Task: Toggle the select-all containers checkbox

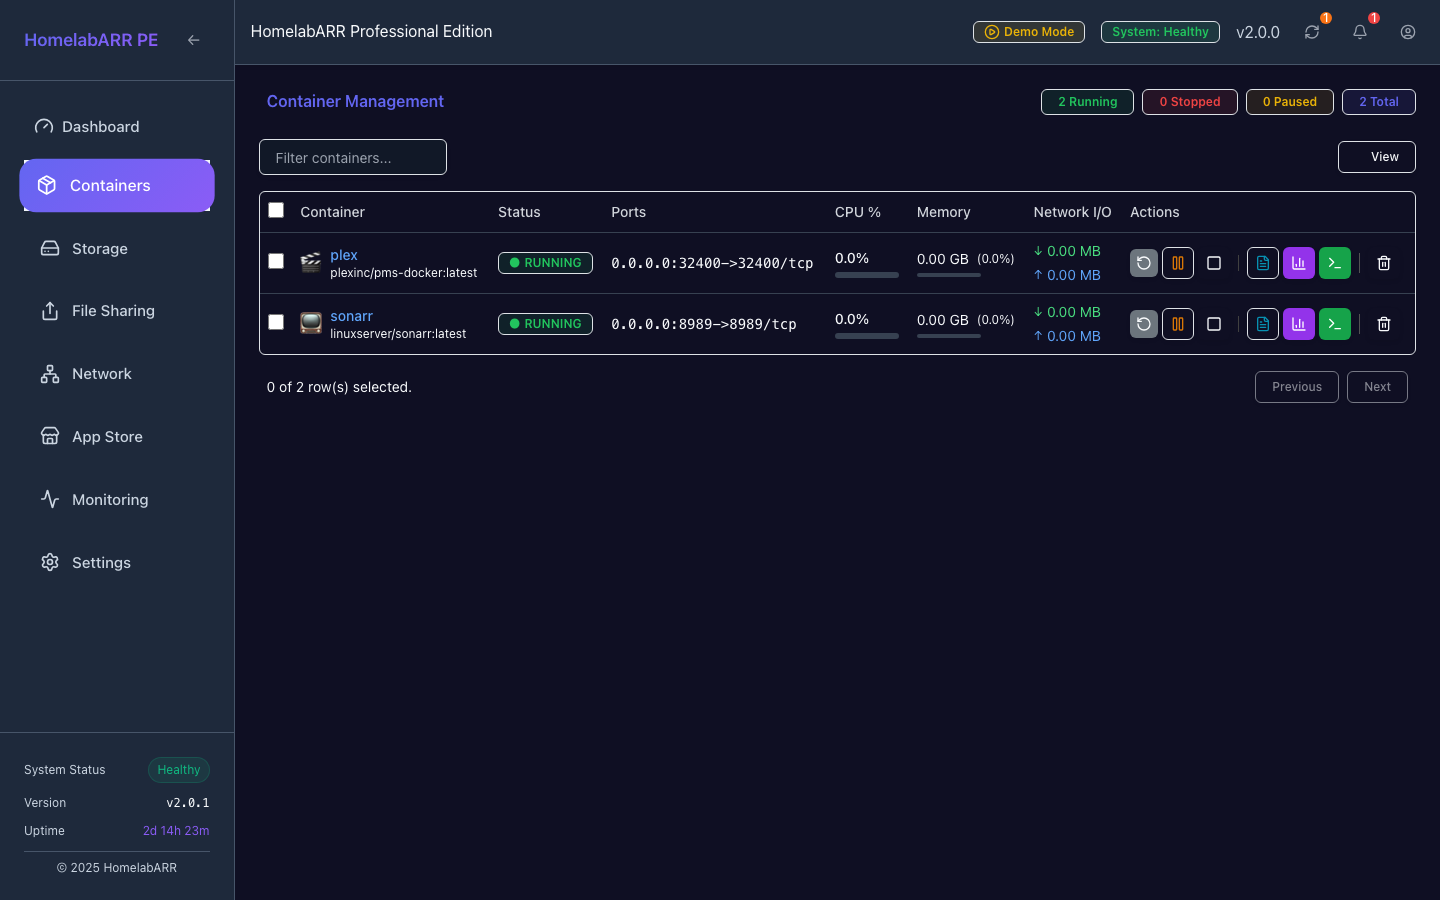Action: pyautogui.click(x=276, y=210)
